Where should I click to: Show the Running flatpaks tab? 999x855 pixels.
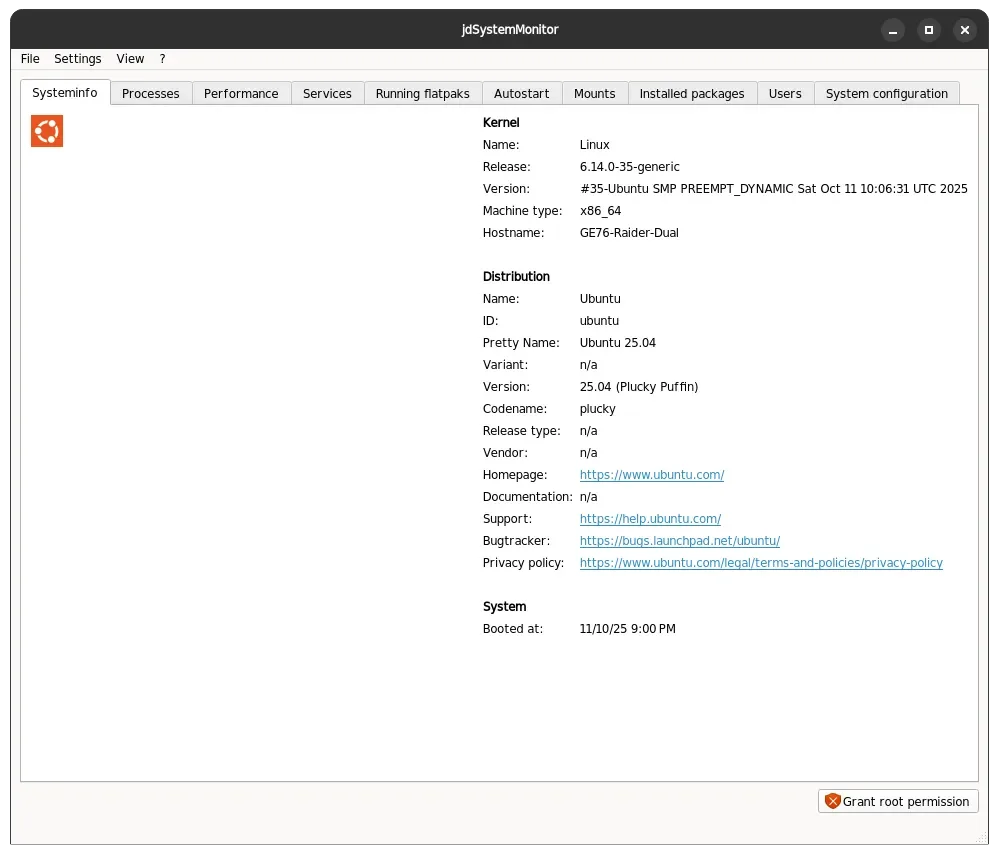pyautogui.click(x=422, y=94)
